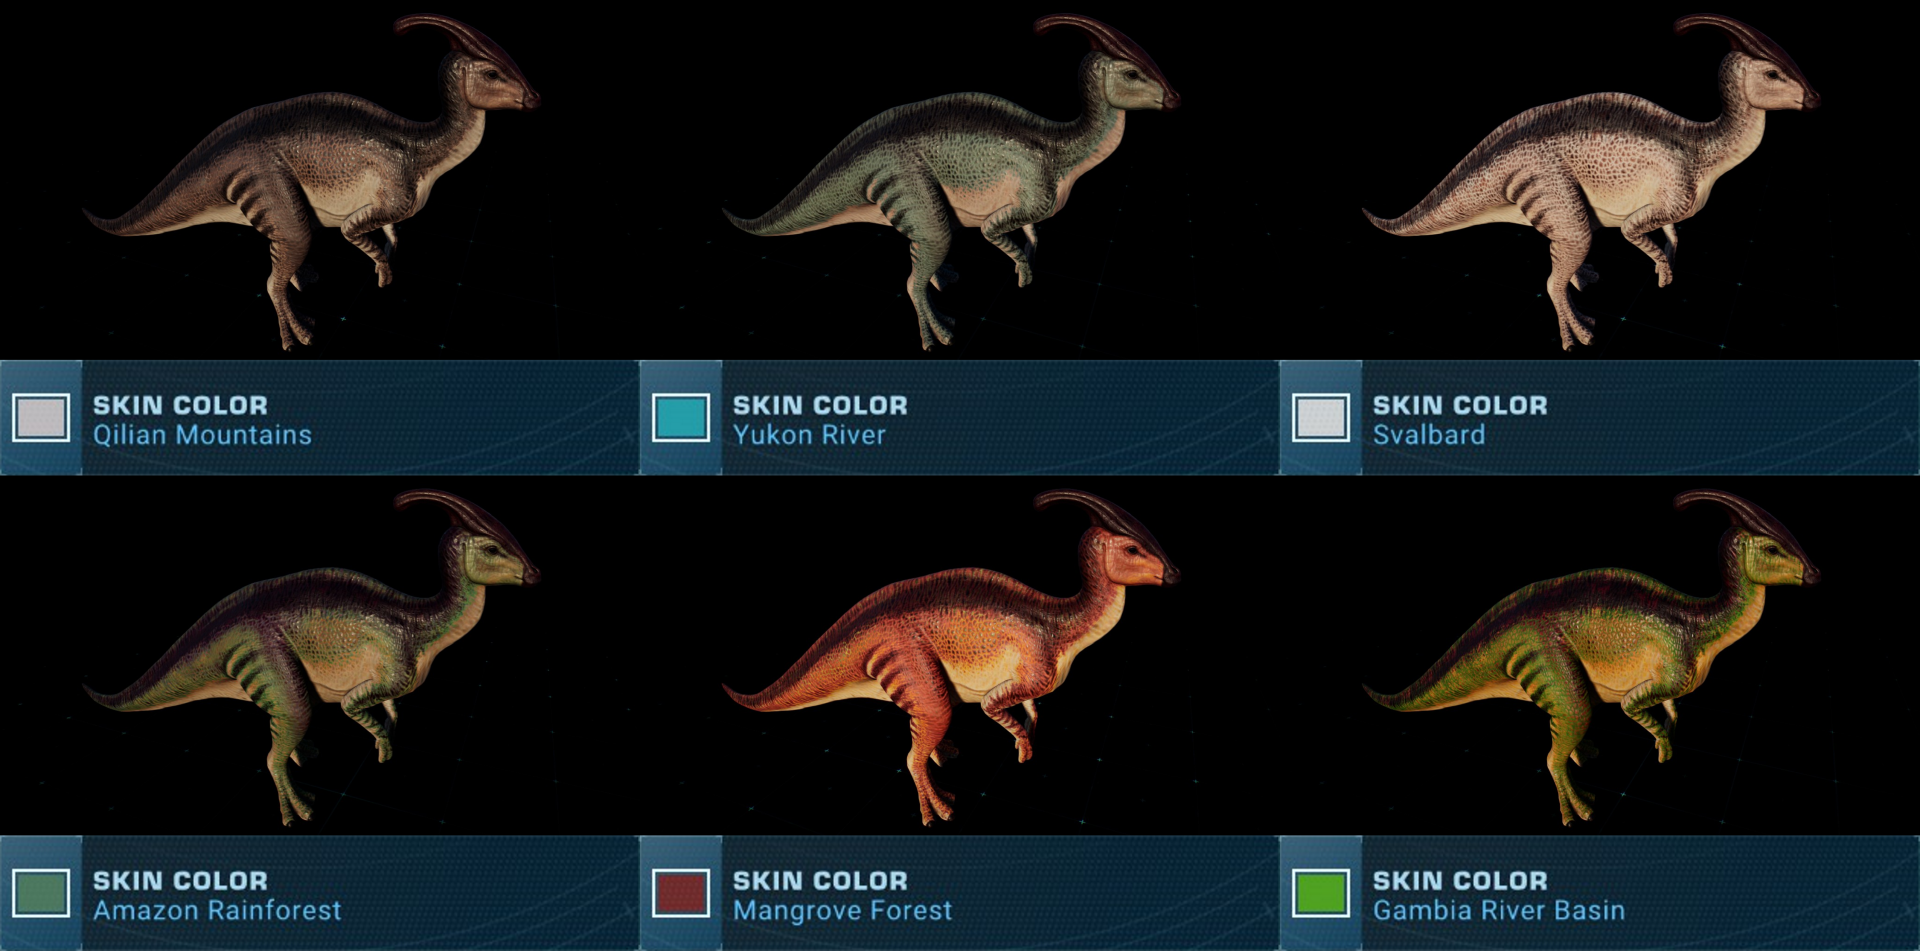Click SKIN COLOR heading above Svalbard
Screen dimensions: 1920x951
pyautogui.click(x=1460, y=405)
